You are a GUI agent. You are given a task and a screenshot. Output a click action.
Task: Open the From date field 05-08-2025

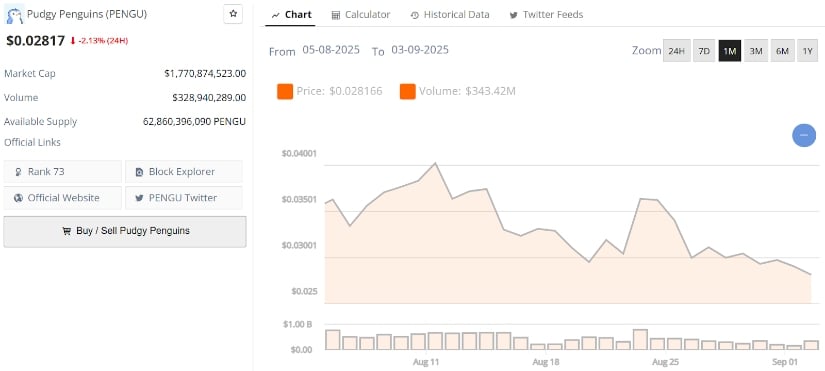(331, 50)
